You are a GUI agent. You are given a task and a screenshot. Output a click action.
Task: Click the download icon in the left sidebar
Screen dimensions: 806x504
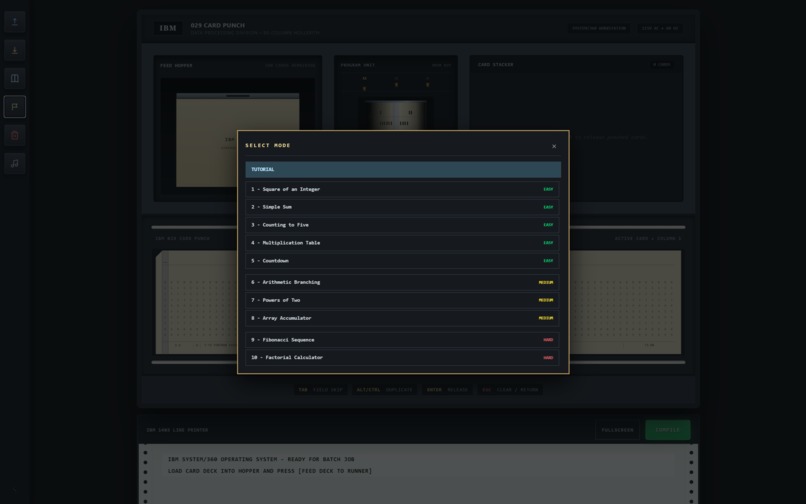coord(14,50)
